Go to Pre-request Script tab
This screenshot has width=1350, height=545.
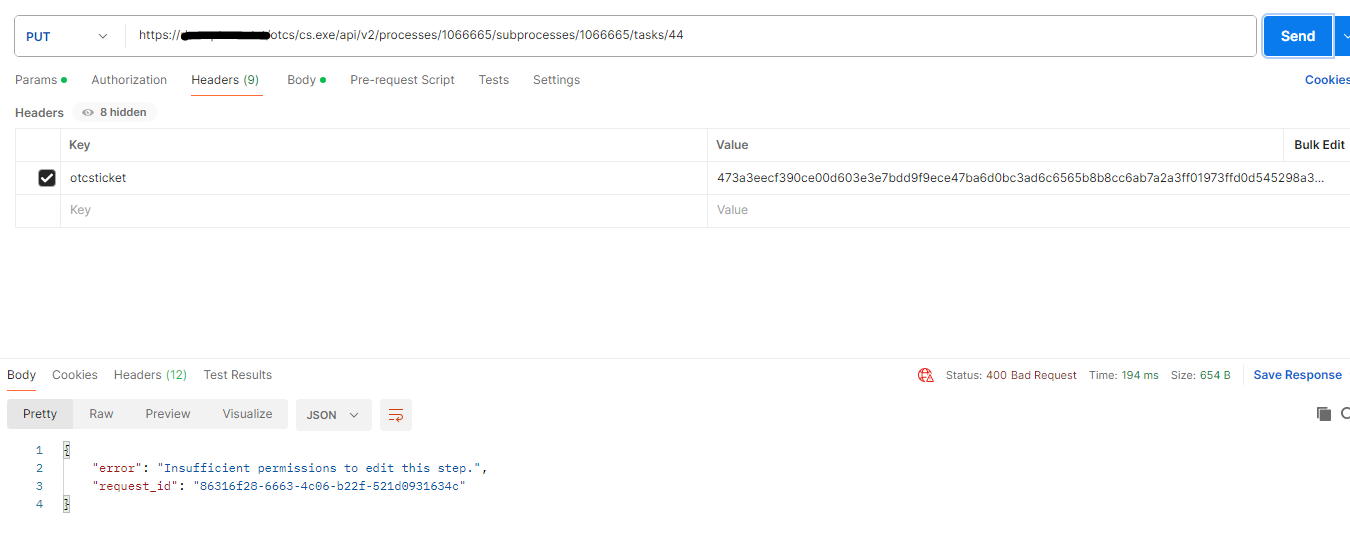(402, 80)
